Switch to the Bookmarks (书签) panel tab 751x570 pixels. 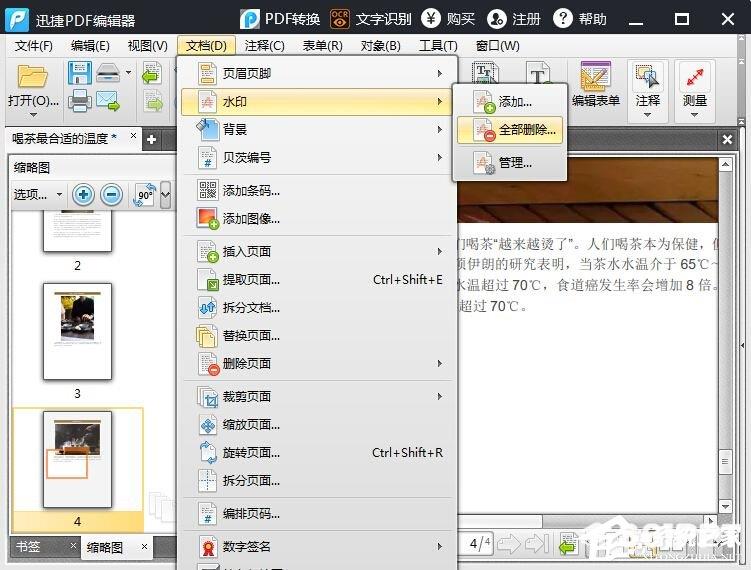28,546
